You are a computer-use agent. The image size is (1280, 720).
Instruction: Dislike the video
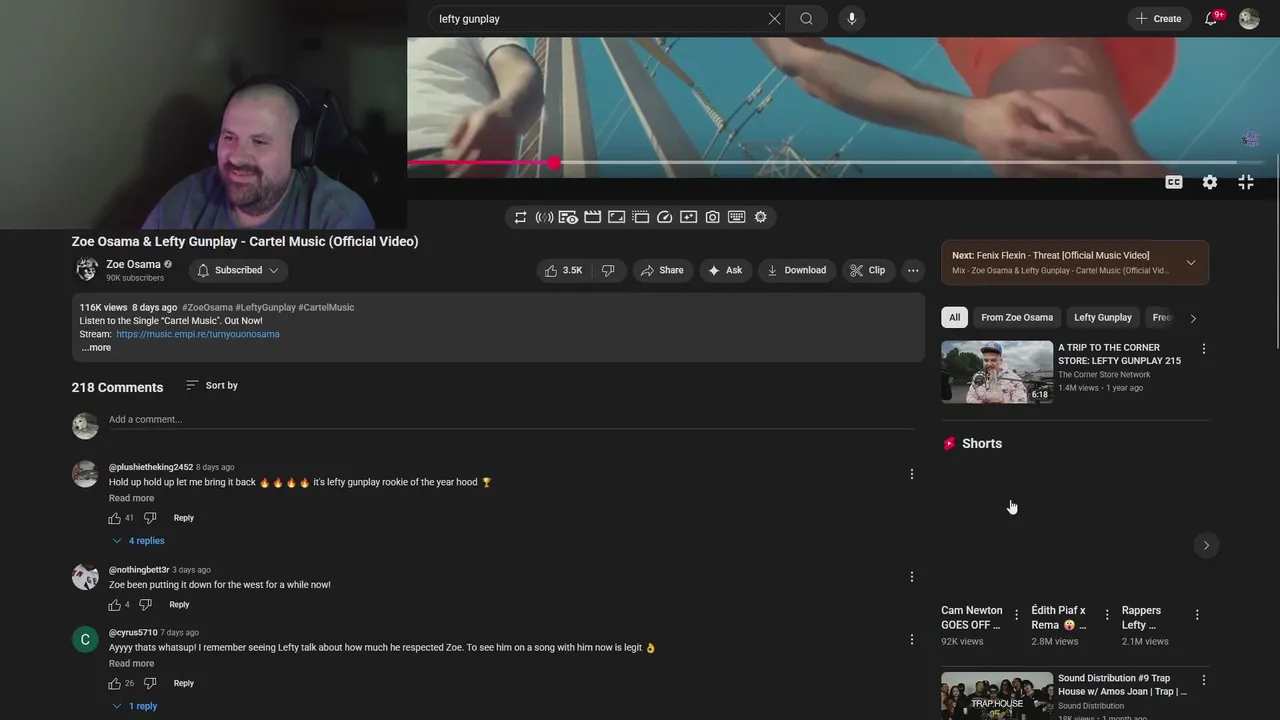coord(608,270)
